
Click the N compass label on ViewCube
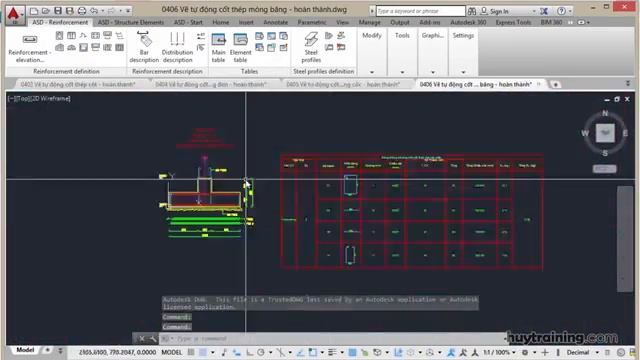605,113
